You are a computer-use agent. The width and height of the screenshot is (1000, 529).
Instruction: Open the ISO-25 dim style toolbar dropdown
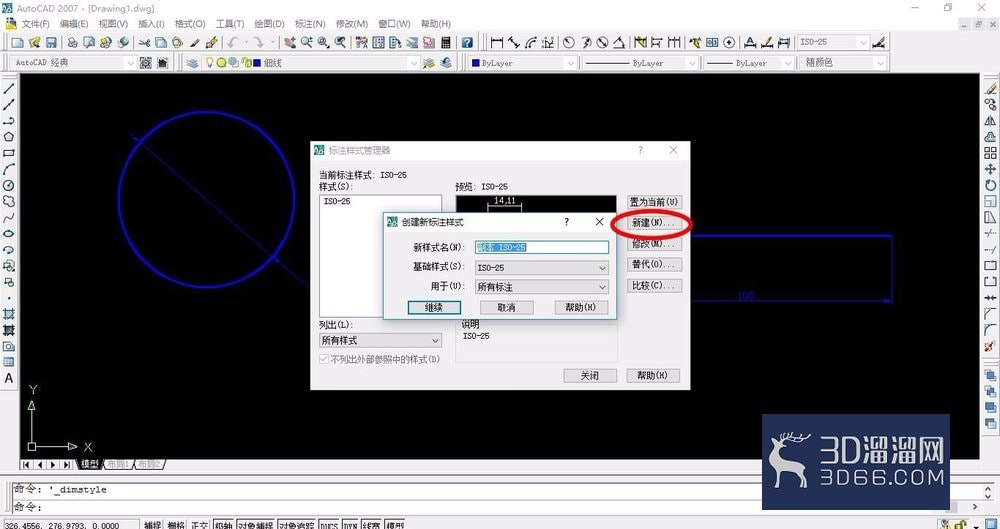point(834,42)
